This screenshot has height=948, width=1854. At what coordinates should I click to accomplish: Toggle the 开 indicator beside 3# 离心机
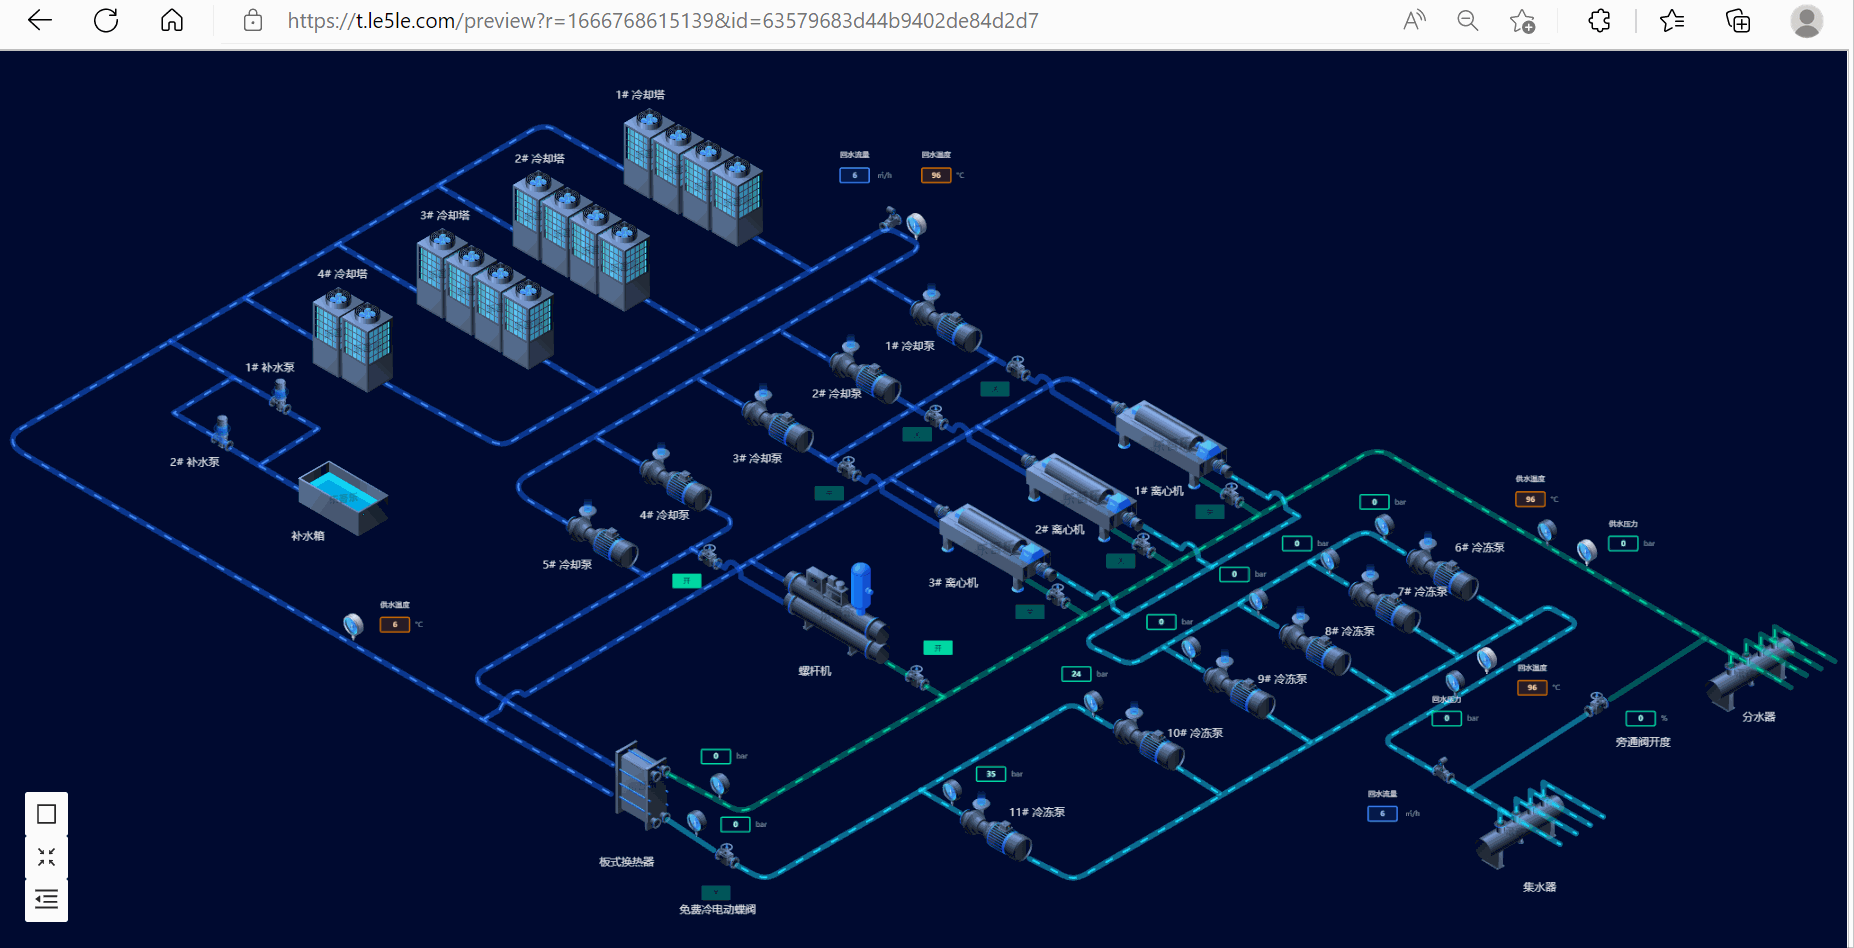coord(1030,611)
